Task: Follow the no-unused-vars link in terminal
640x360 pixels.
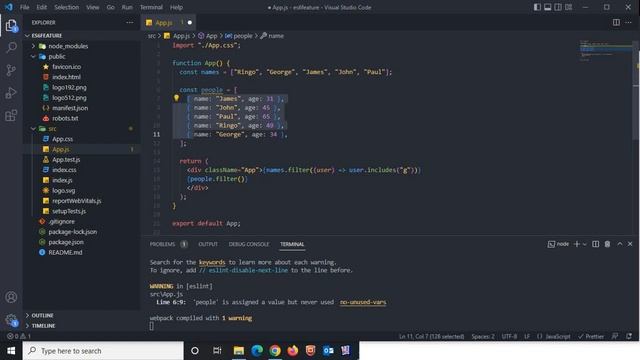Action: click(363, 302)
